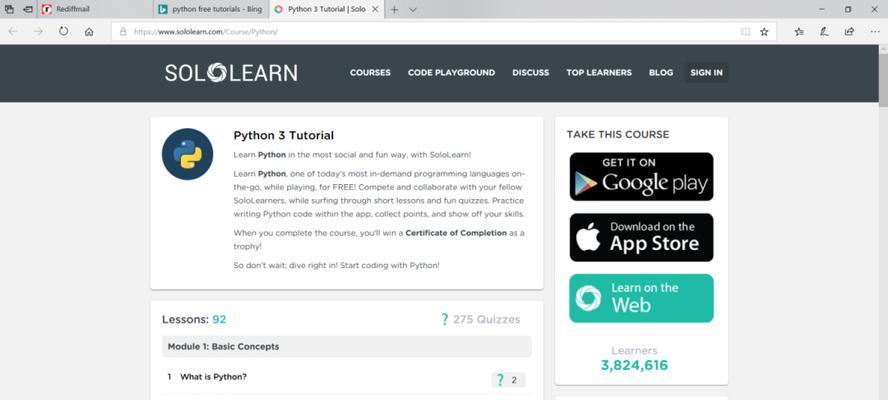Click the browser Forward arrow

click(38, 32)
